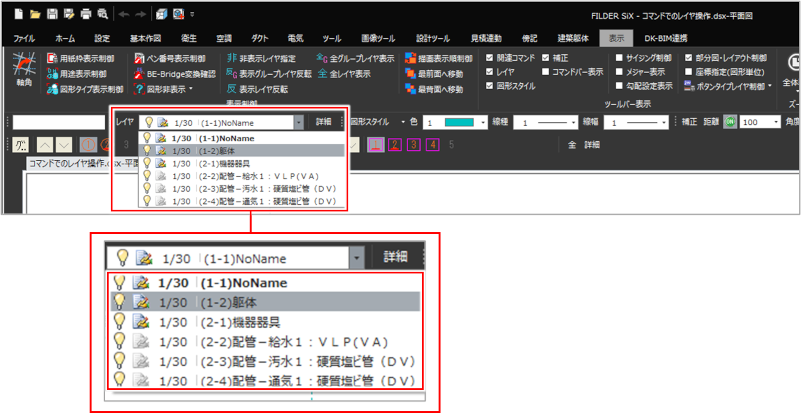Open the ホーム ribbon tab
Image resolution: width=801 pixels, height=413 pixels.
(65, 37)
